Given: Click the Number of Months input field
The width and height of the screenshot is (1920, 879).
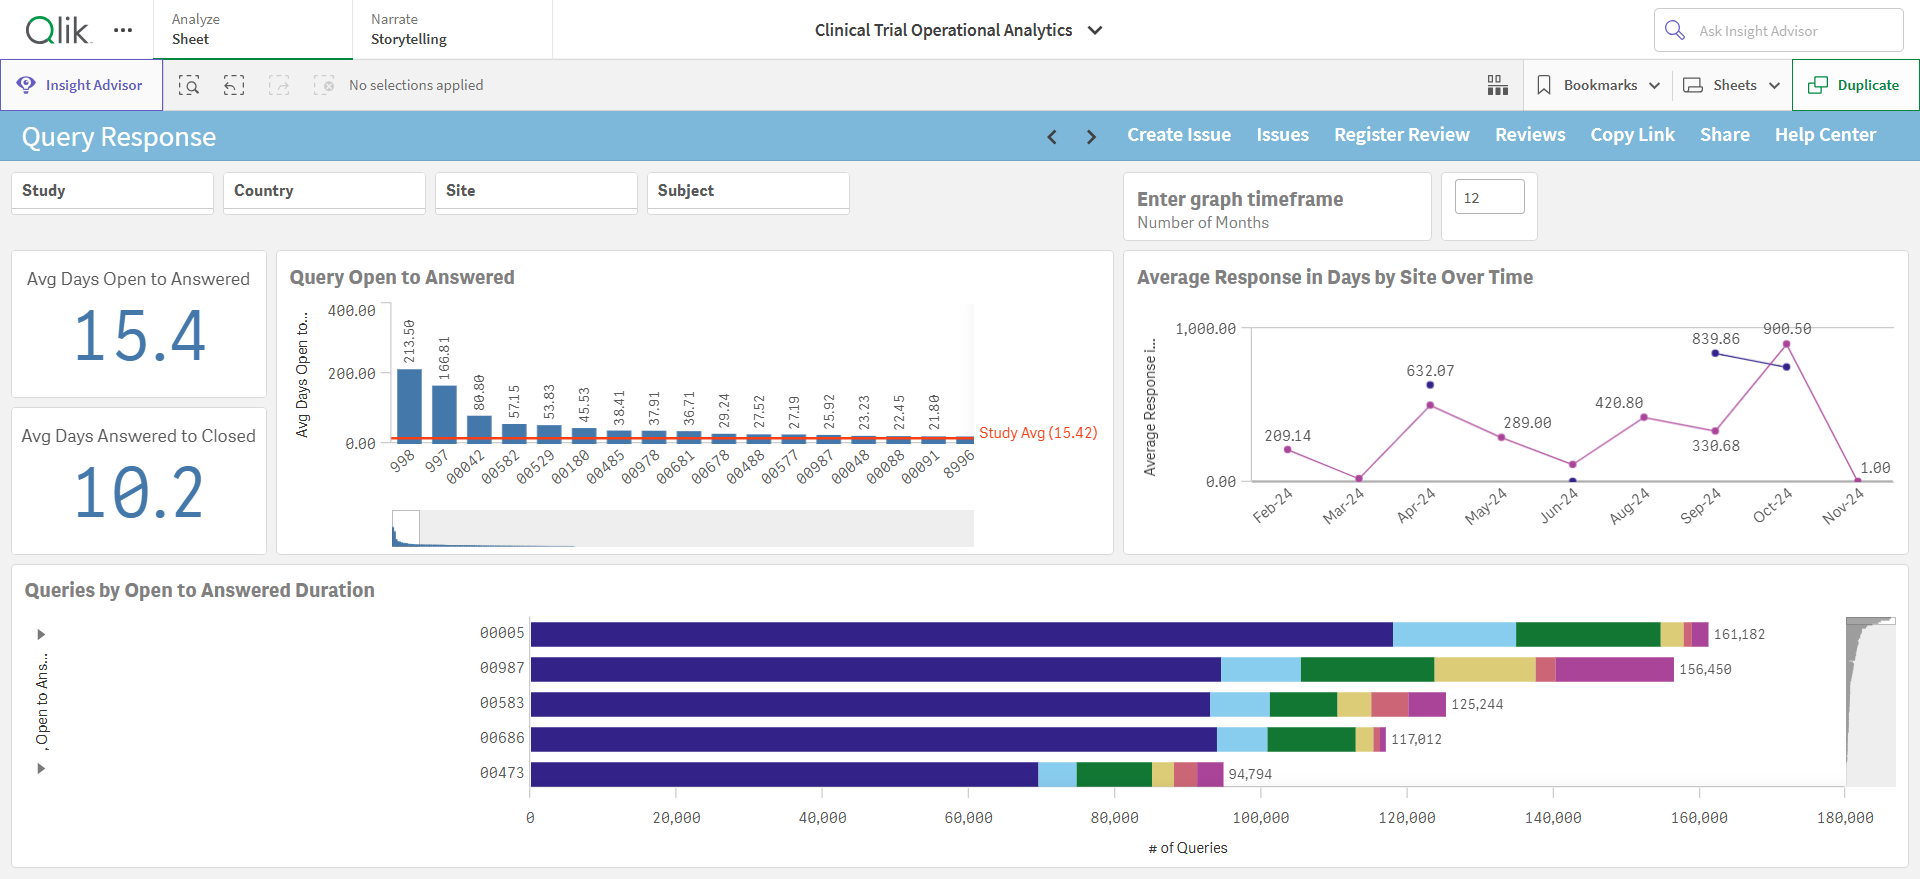Looking at the screenshot, I should (x=1490, y=197).
